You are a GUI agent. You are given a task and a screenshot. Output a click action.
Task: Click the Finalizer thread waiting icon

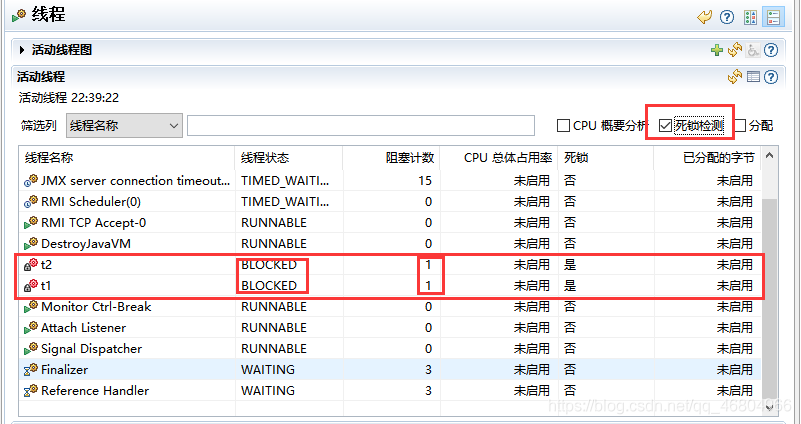pyautogui.click(x=31, y=369)
